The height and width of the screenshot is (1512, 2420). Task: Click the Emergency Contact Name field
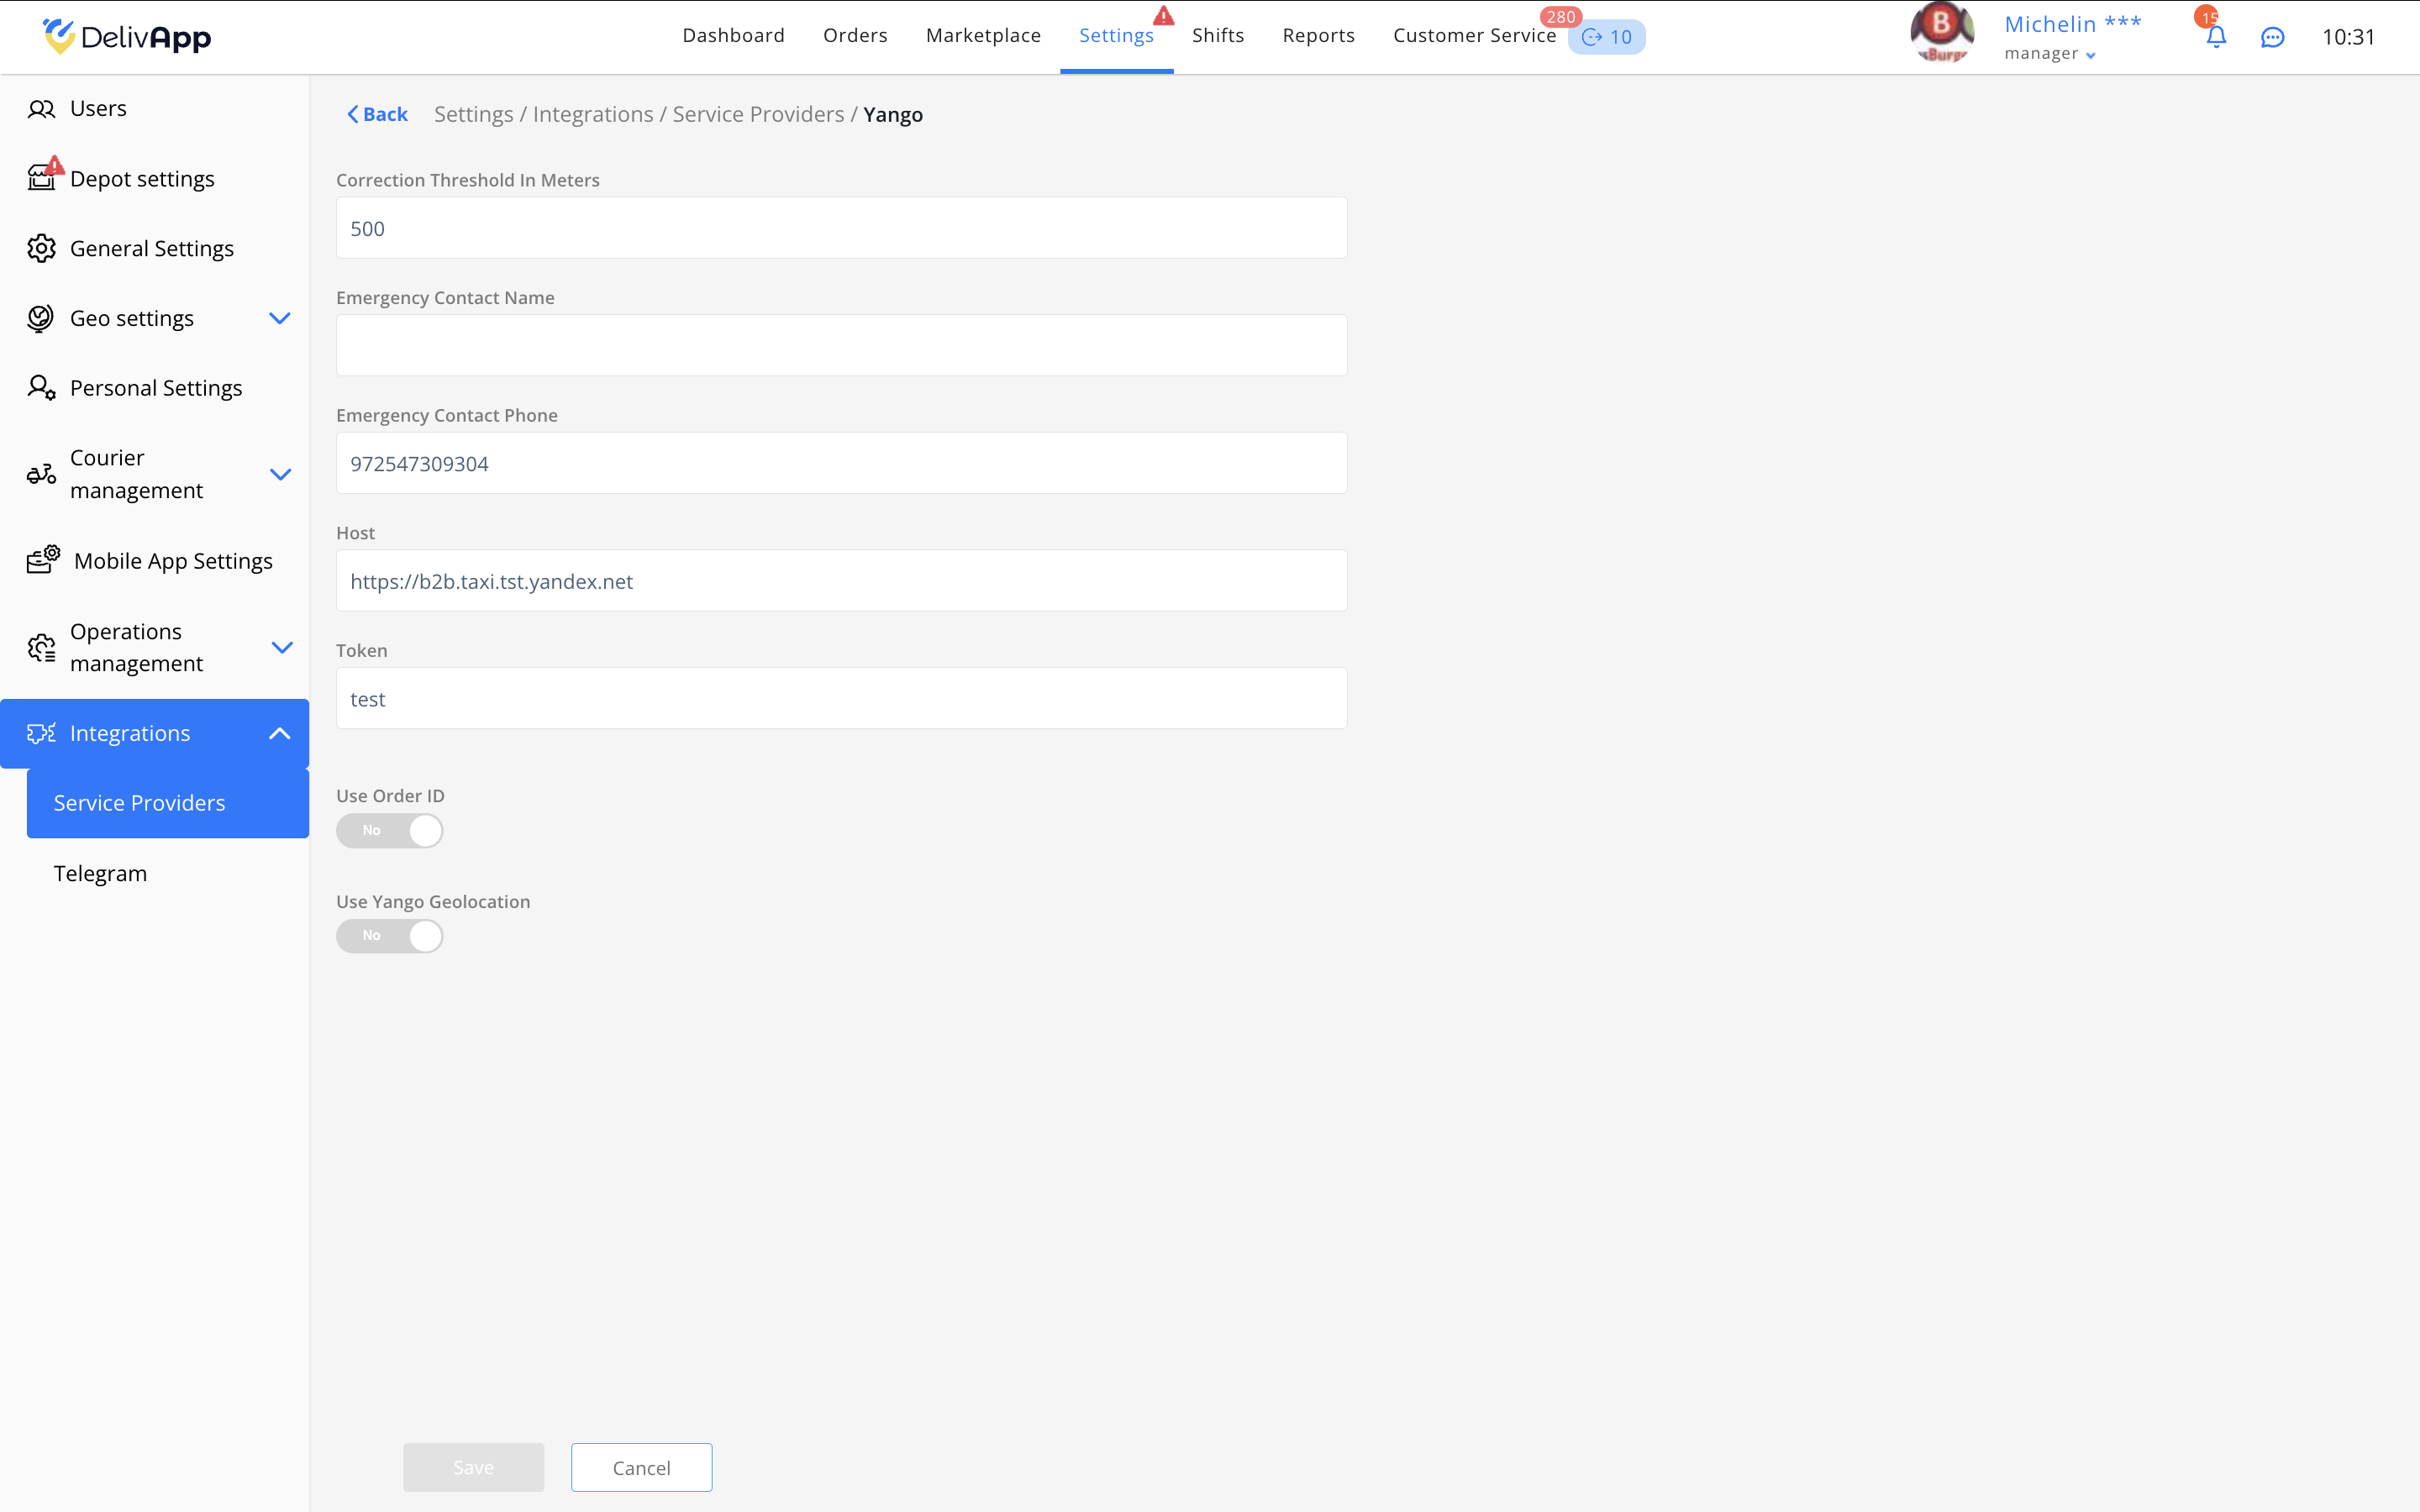841,345
